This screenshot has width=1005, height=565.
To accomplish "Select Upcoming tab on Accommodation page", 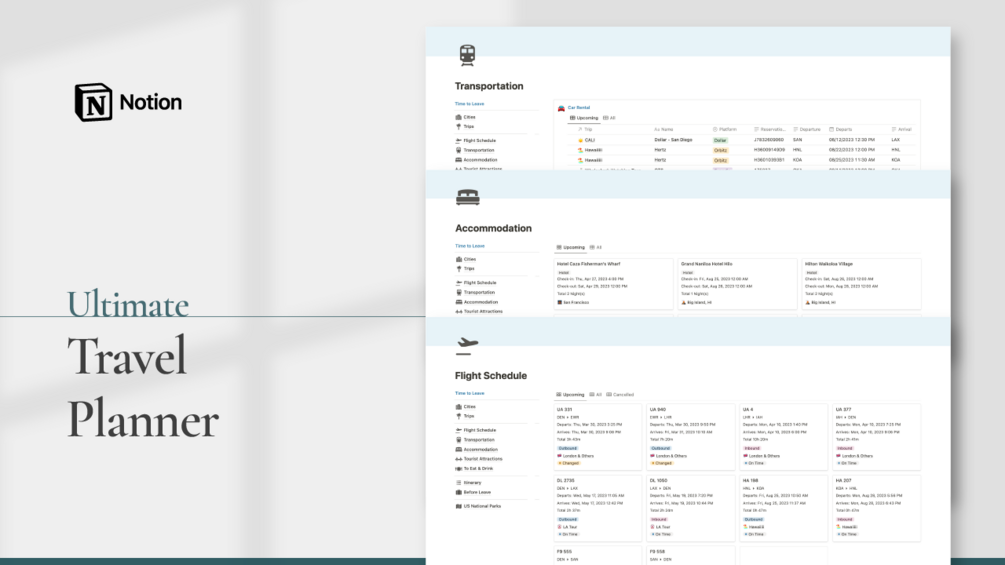I will pos(570,247).
